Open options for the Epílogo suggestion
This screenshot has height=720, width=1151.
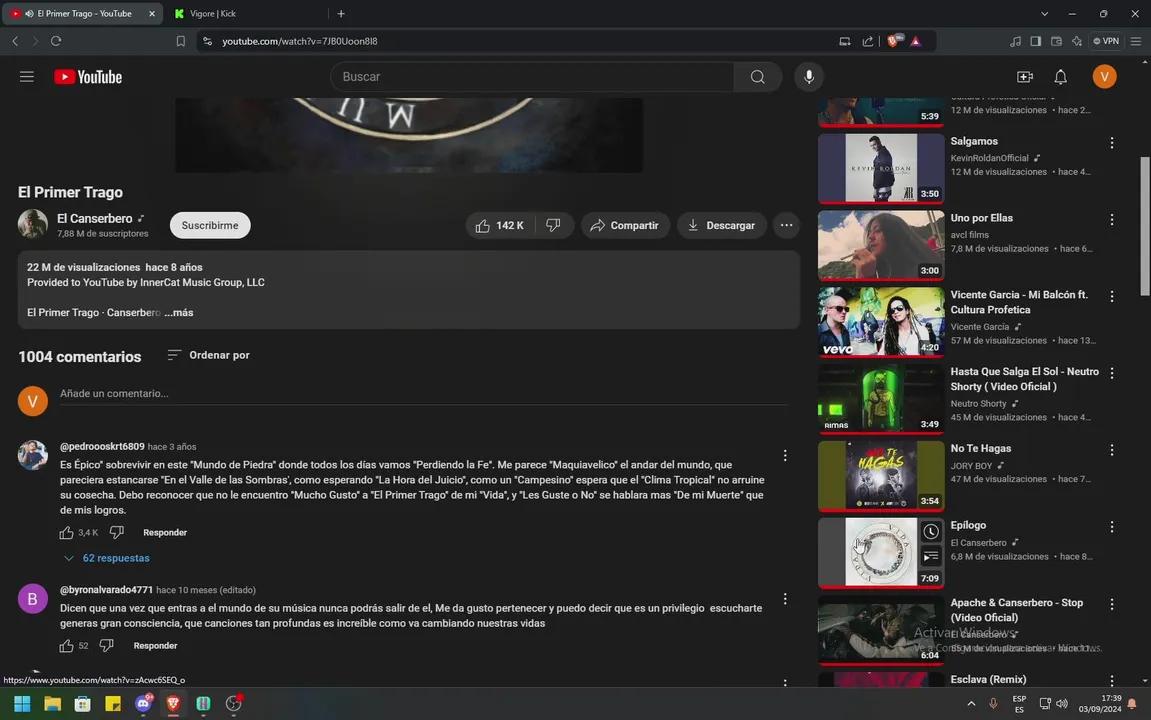pos(1111,527)
